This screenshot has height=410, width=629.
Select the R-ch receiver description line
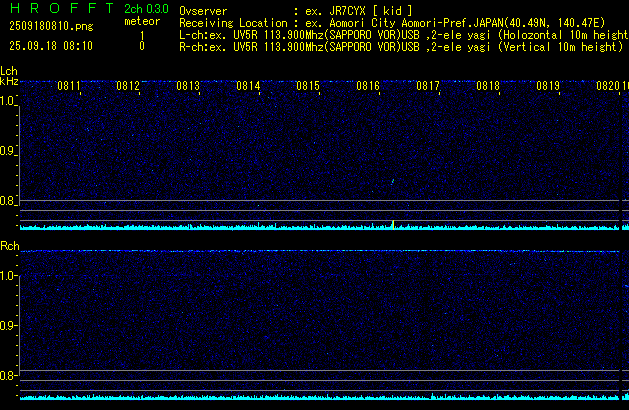tap(400, 46)
